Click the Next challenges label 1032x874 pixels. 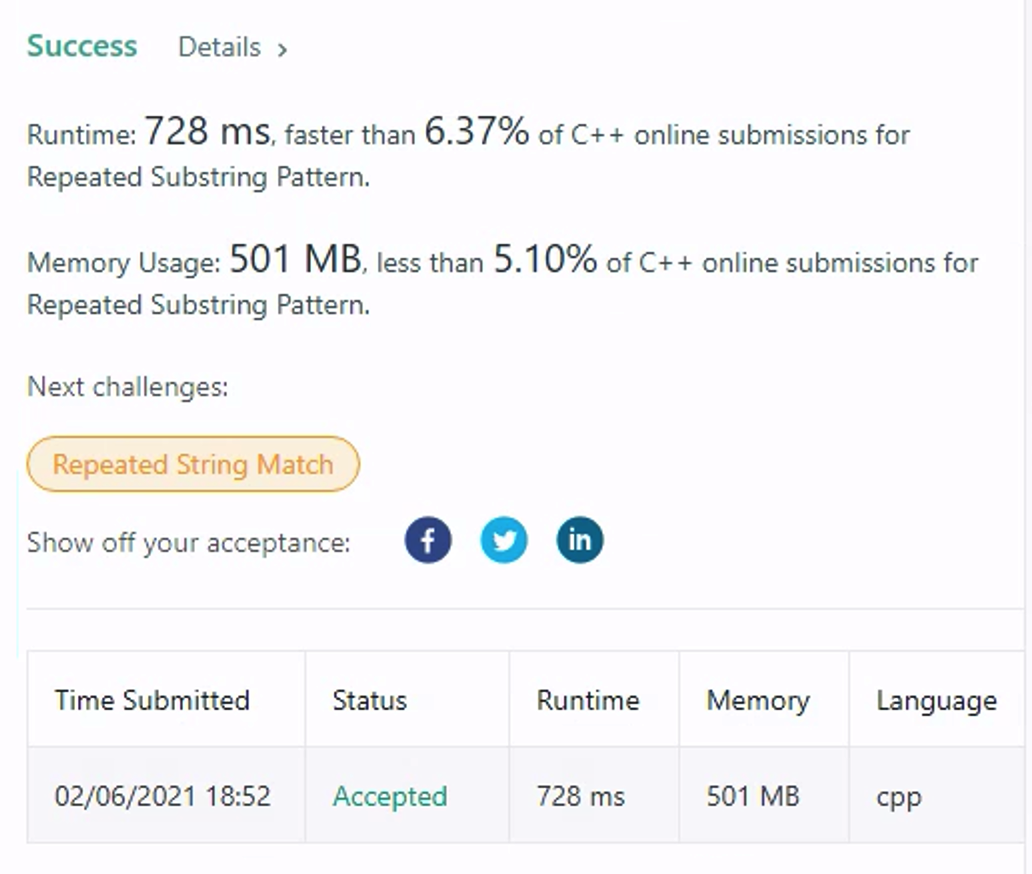[x=128, y=387]
